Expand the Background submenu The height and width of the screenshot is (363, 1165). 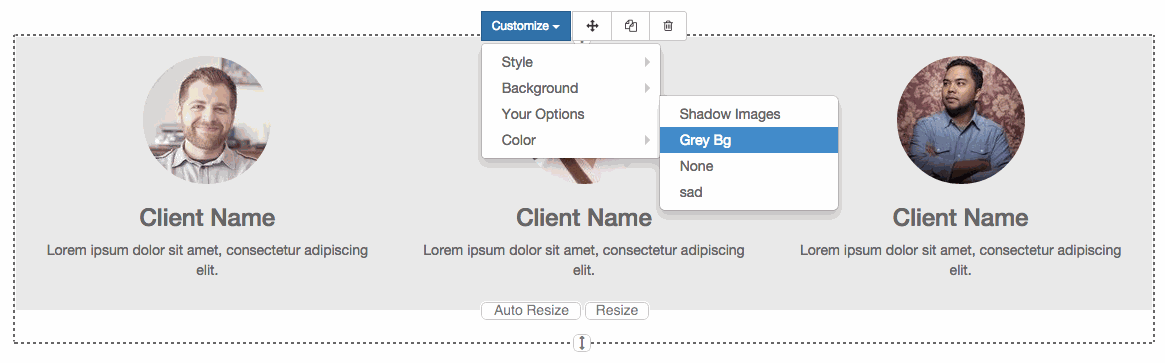click(571, 88)
